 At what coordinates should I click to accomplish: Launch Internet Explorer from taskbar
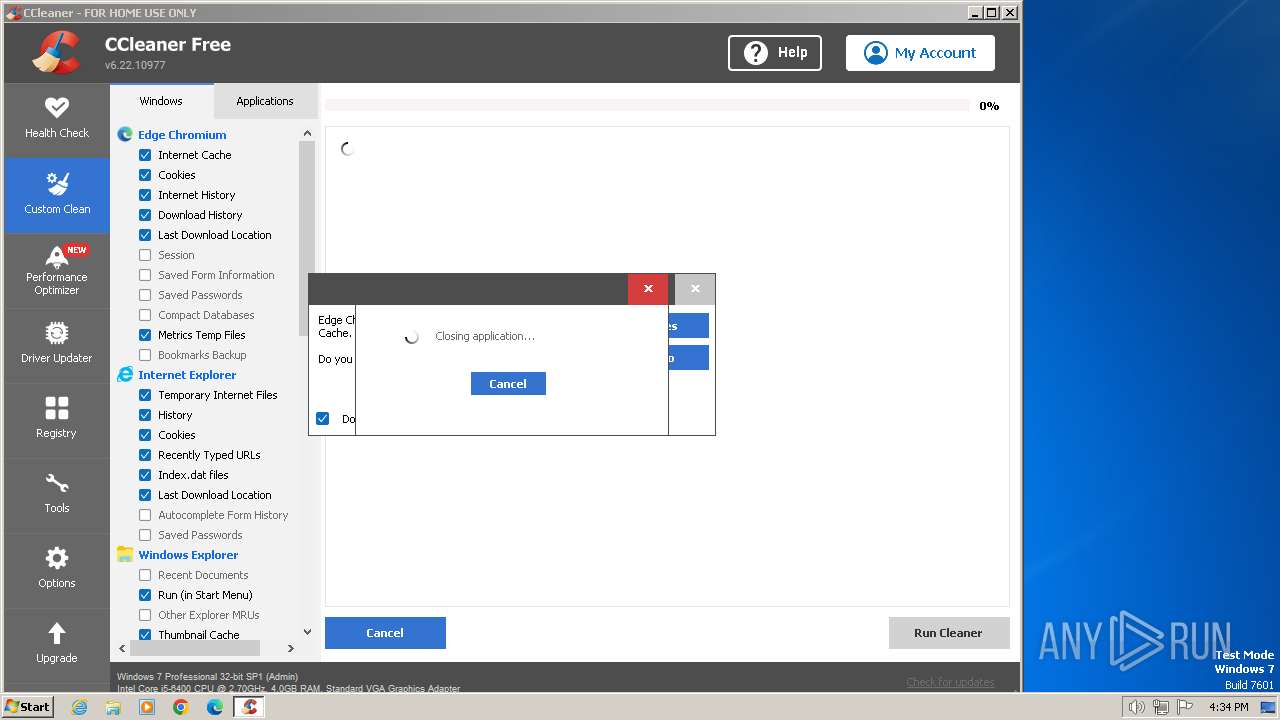point(79,707)
